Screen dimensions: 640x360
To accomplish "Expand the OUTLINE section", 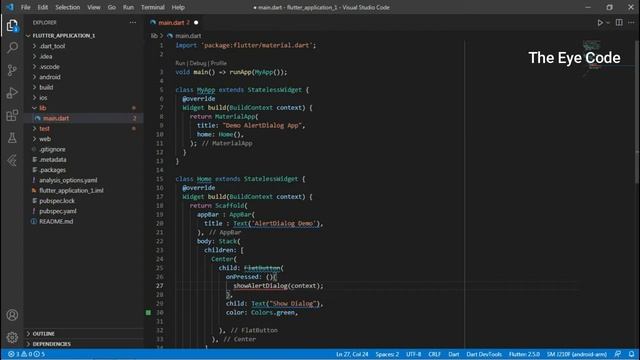I will [x=43, y=334].
